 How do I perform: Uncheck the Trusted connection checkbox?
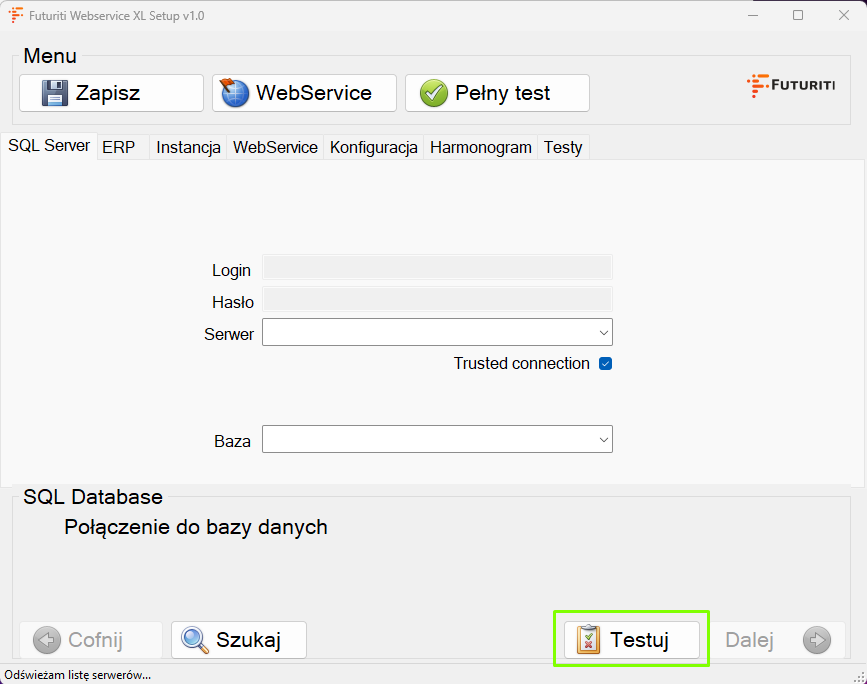pos(605,364)
